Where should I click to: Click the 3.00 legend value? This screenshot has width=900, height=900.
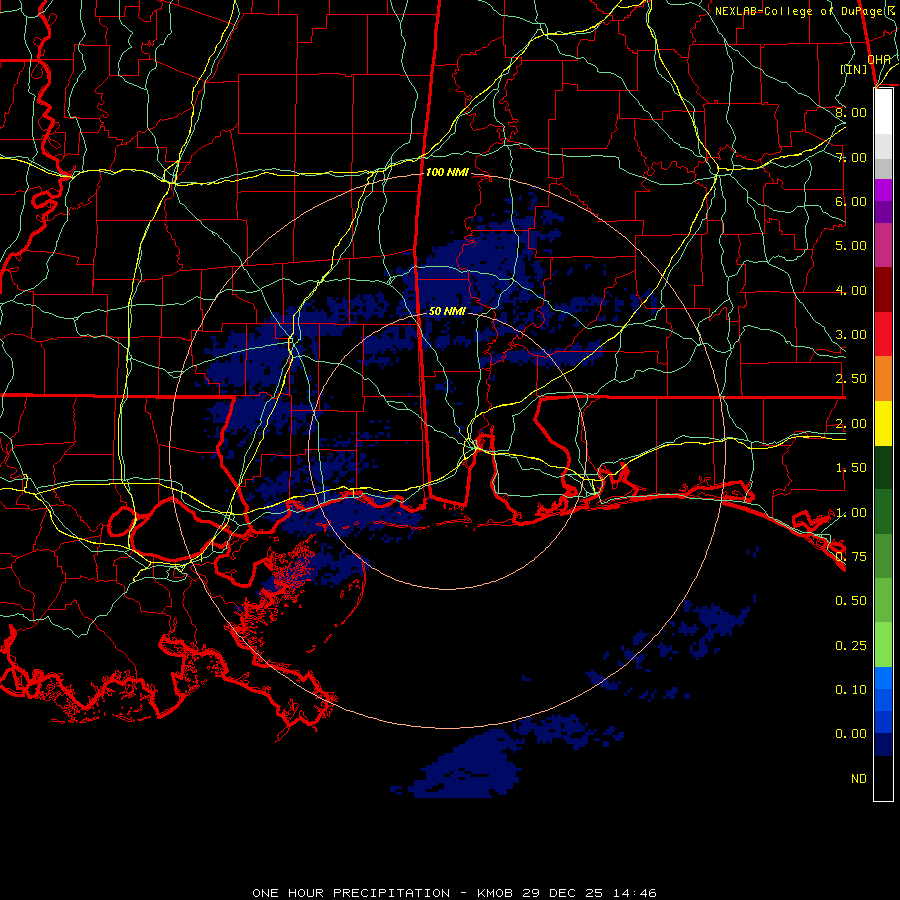coord(851,335)
